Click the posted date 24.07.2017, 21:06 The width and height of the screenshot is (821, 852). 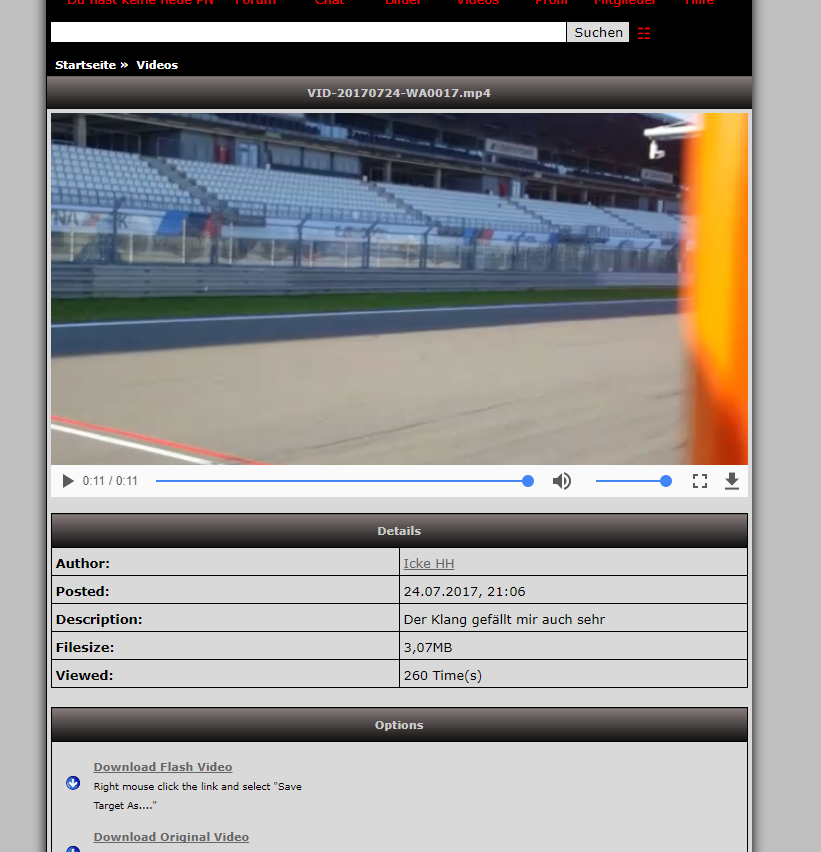(x=465, y=591)
